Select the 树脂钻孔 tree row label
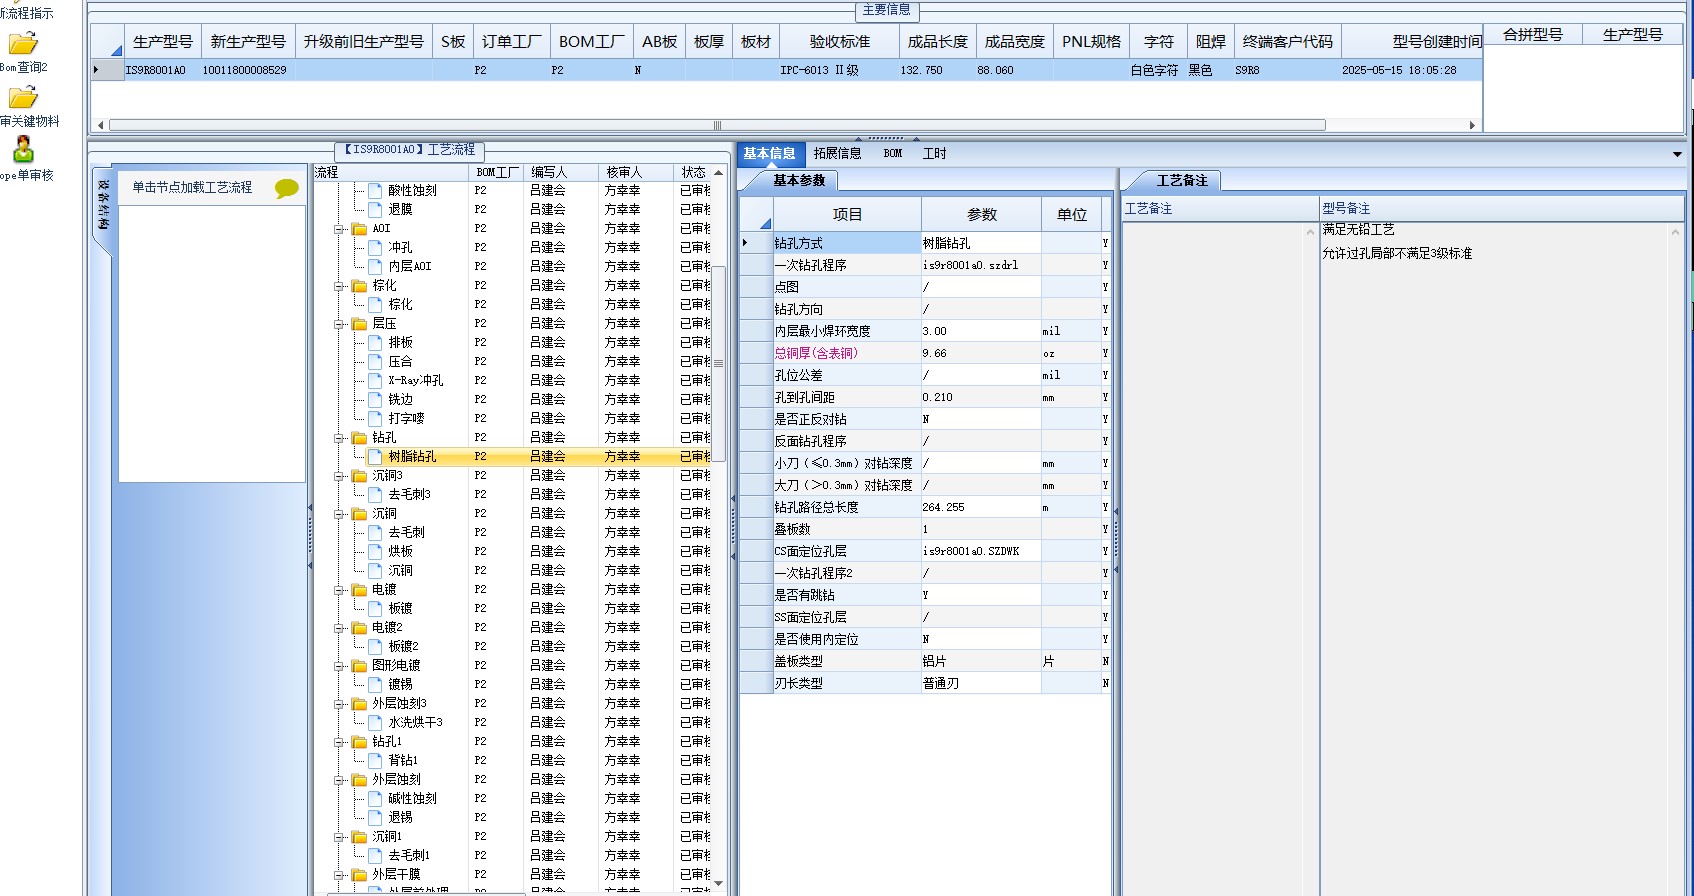The height and width of the screenshot is (896, 1694). click(412, 457)
